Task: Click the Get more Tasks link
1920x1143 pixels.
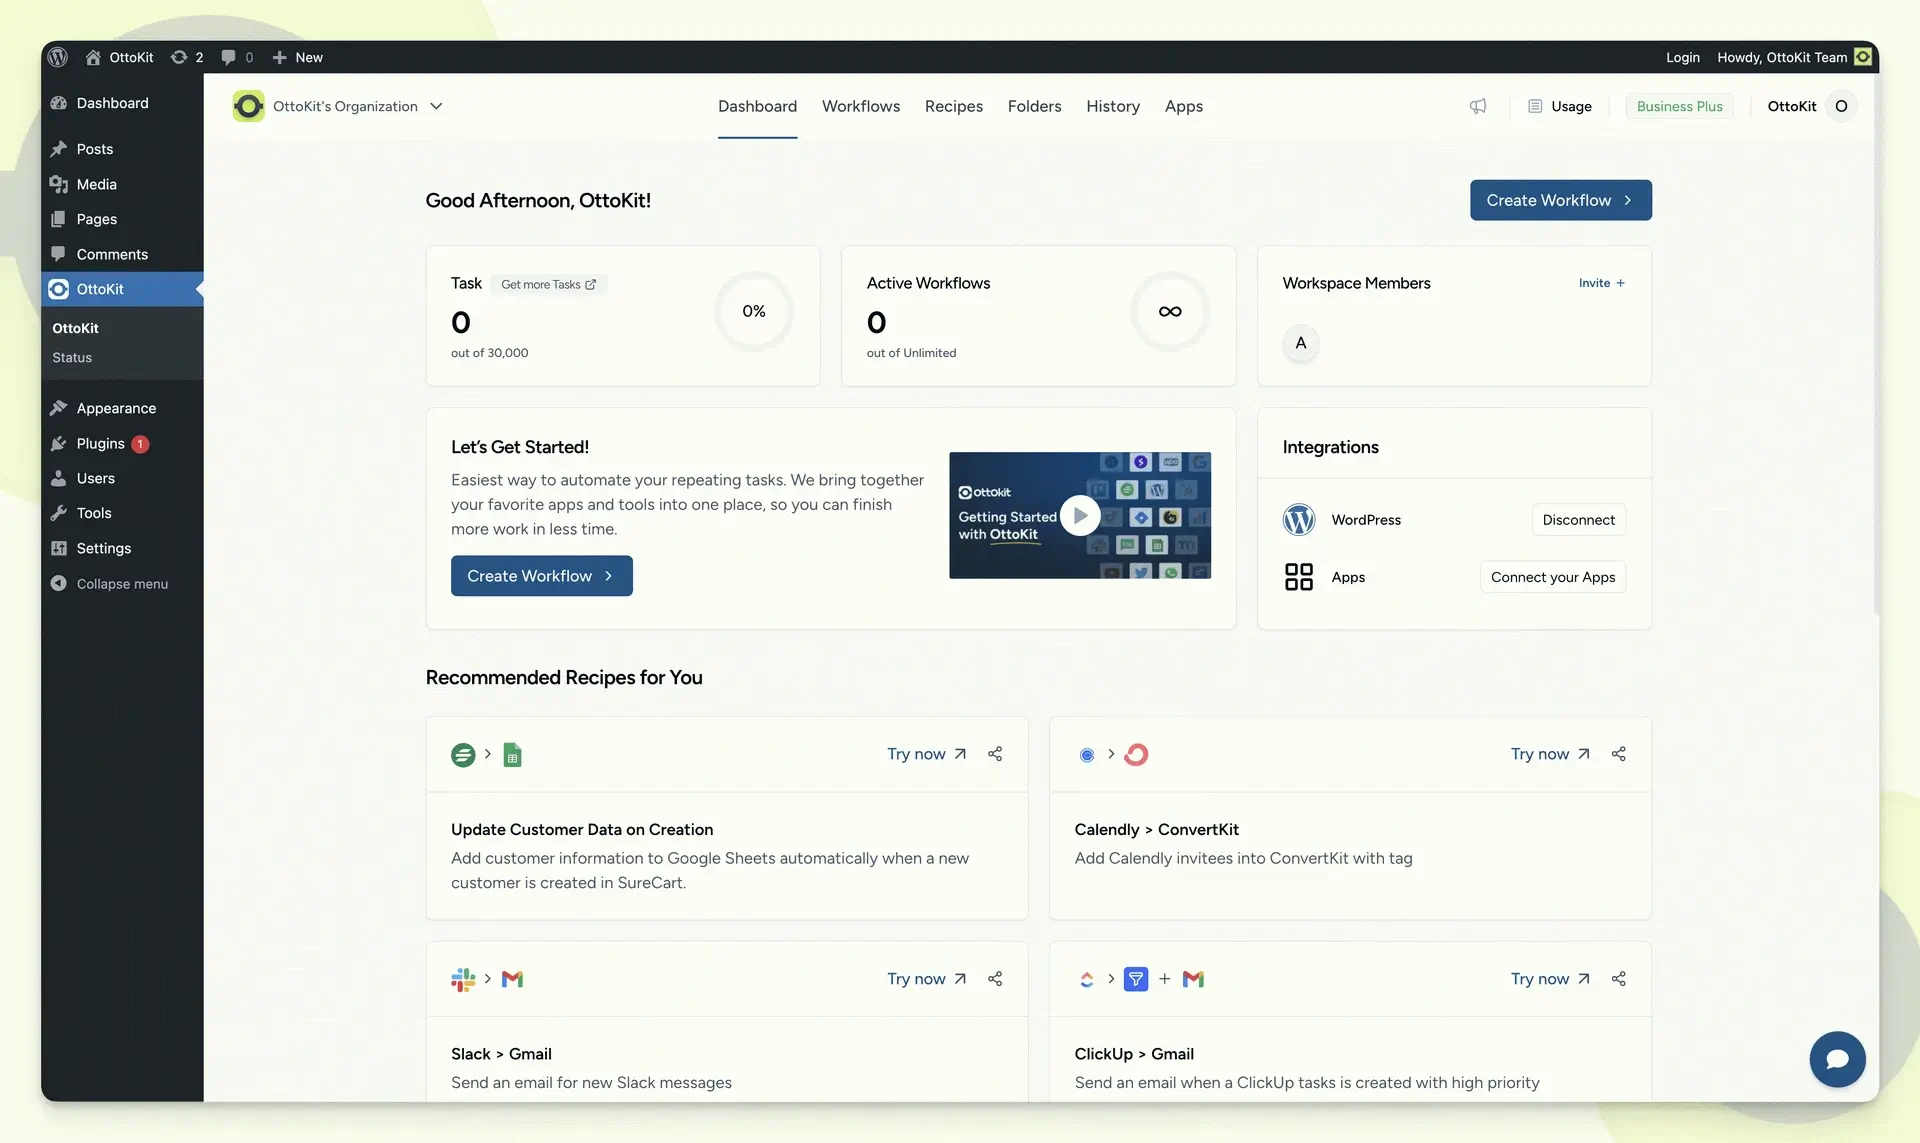Action: pyautogui.click(x=548, y=284)
